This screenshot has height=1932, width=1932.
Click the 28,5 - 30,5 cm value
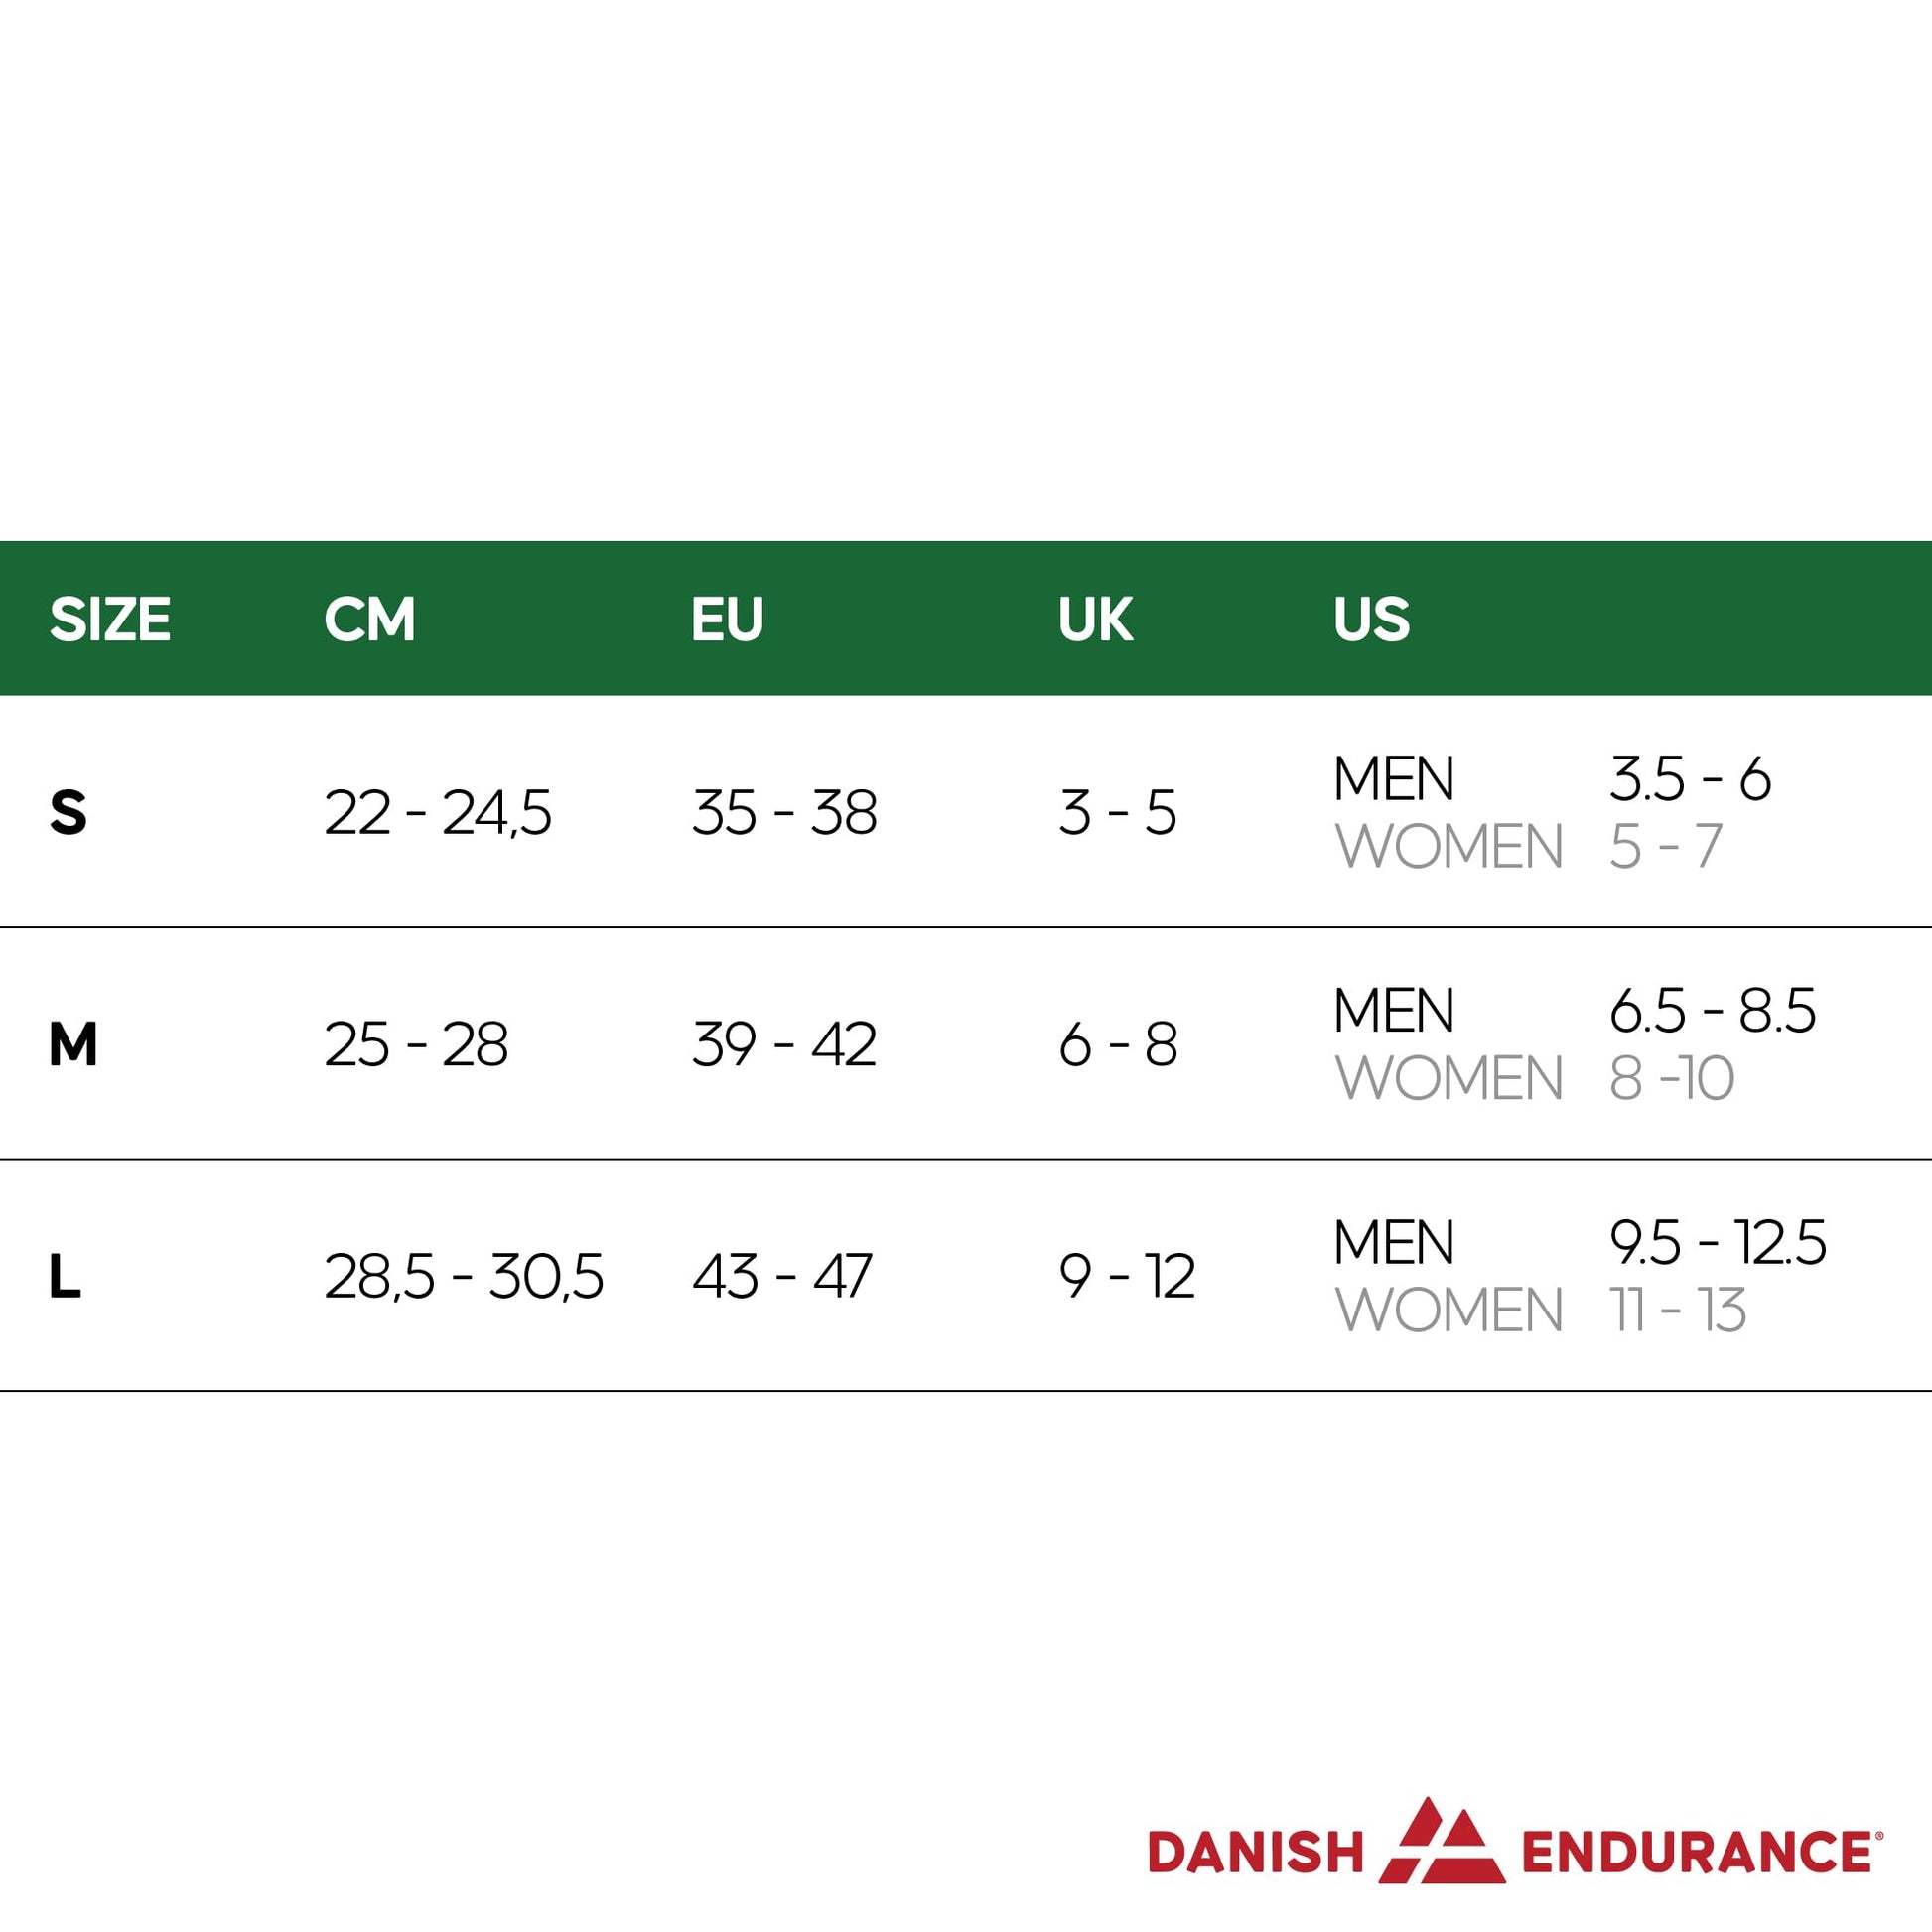pos(464,1276)
